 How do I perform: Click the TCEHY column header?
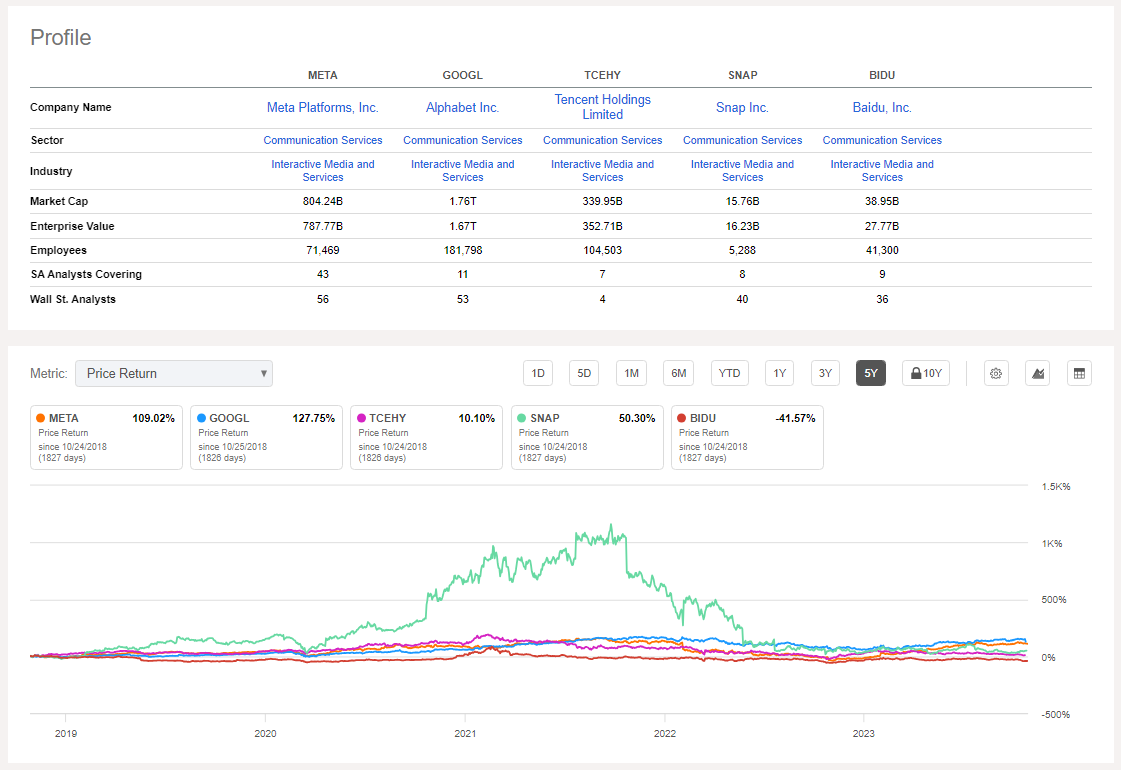point(603,75)
